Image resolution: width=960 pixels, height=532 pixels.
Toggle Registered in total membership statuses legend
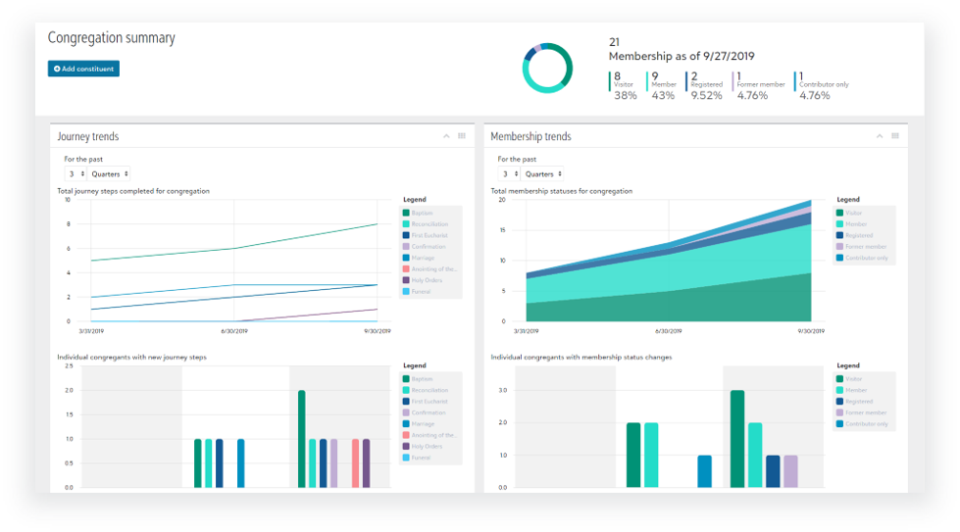point(855,235)
